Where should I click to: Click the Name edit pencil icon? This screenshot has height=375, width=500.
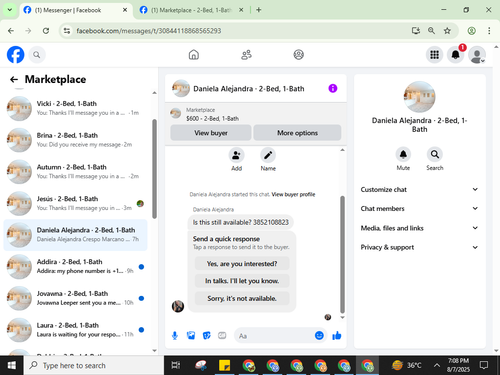point(268,155)
